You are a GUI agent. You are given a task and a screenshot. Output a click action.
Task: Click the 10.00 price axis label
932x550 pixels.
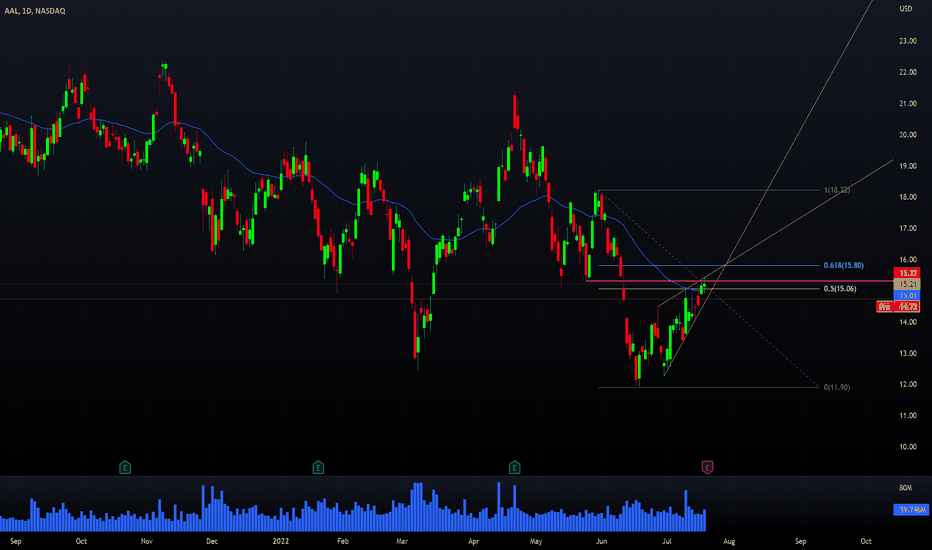908,447
